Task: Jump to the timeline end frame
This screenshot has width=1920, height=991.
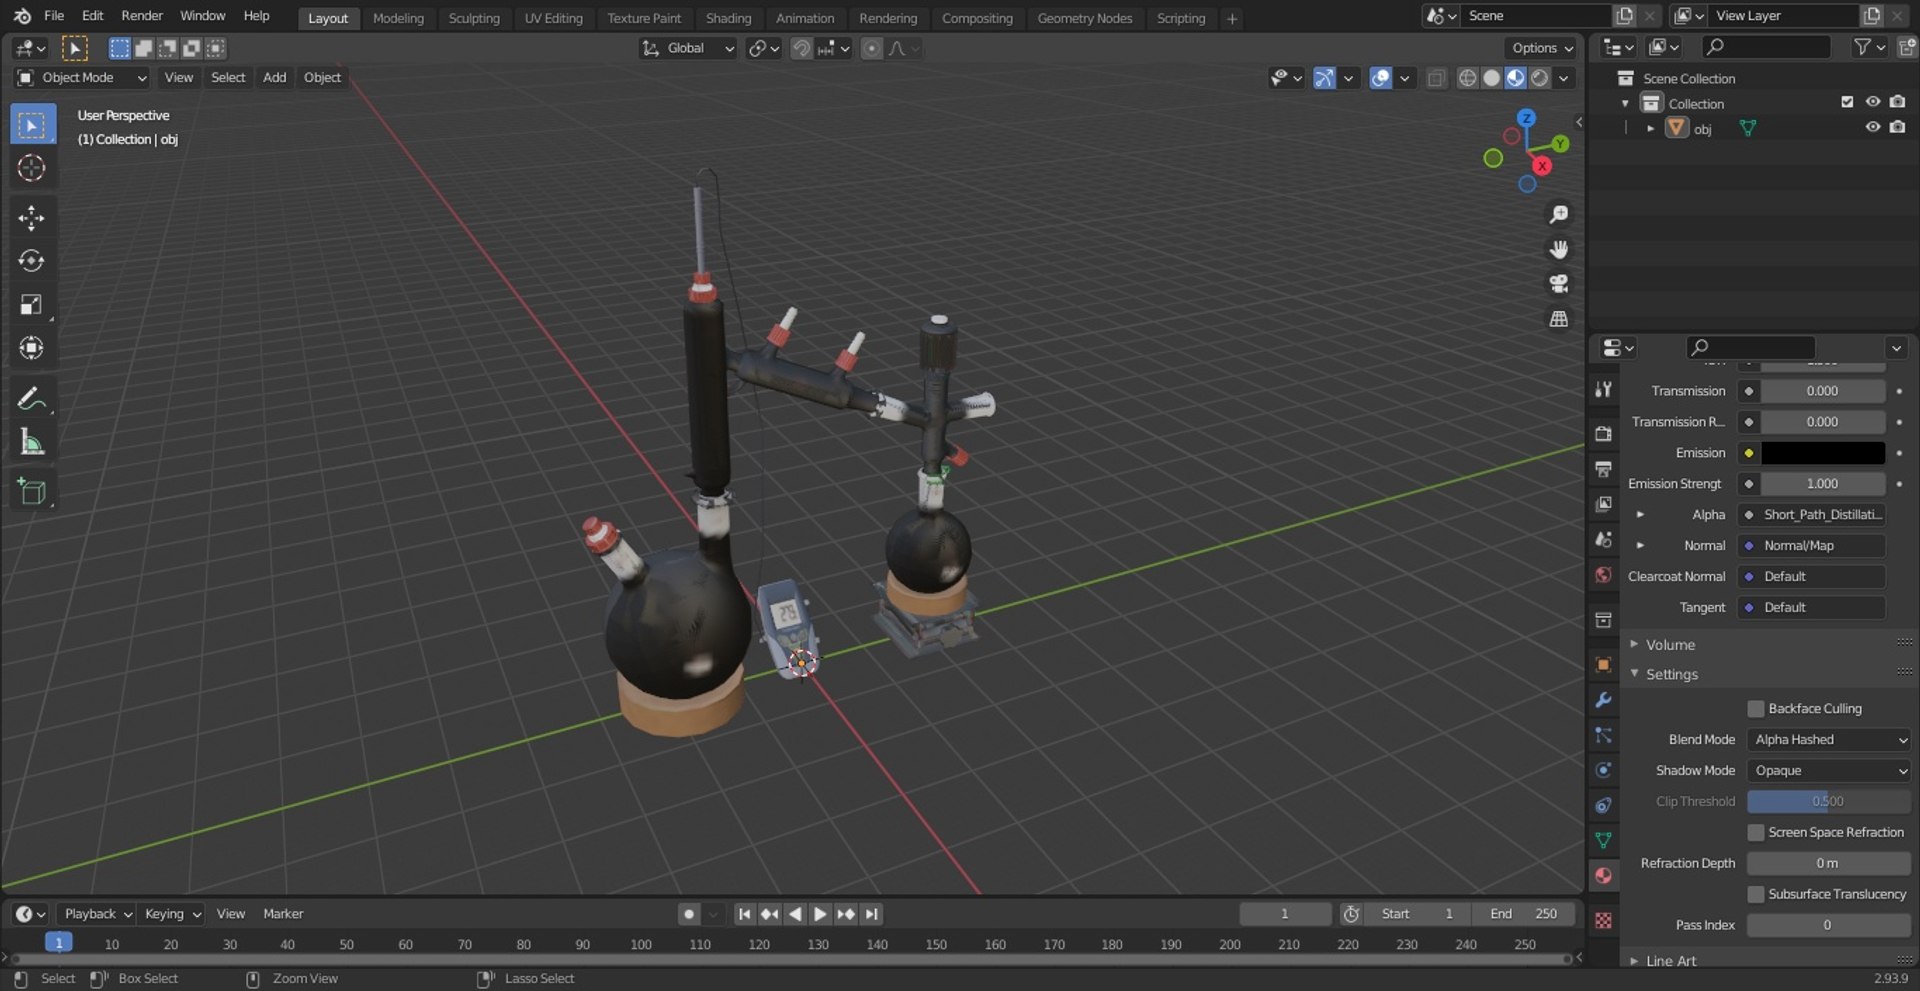Action: [872, 914]
